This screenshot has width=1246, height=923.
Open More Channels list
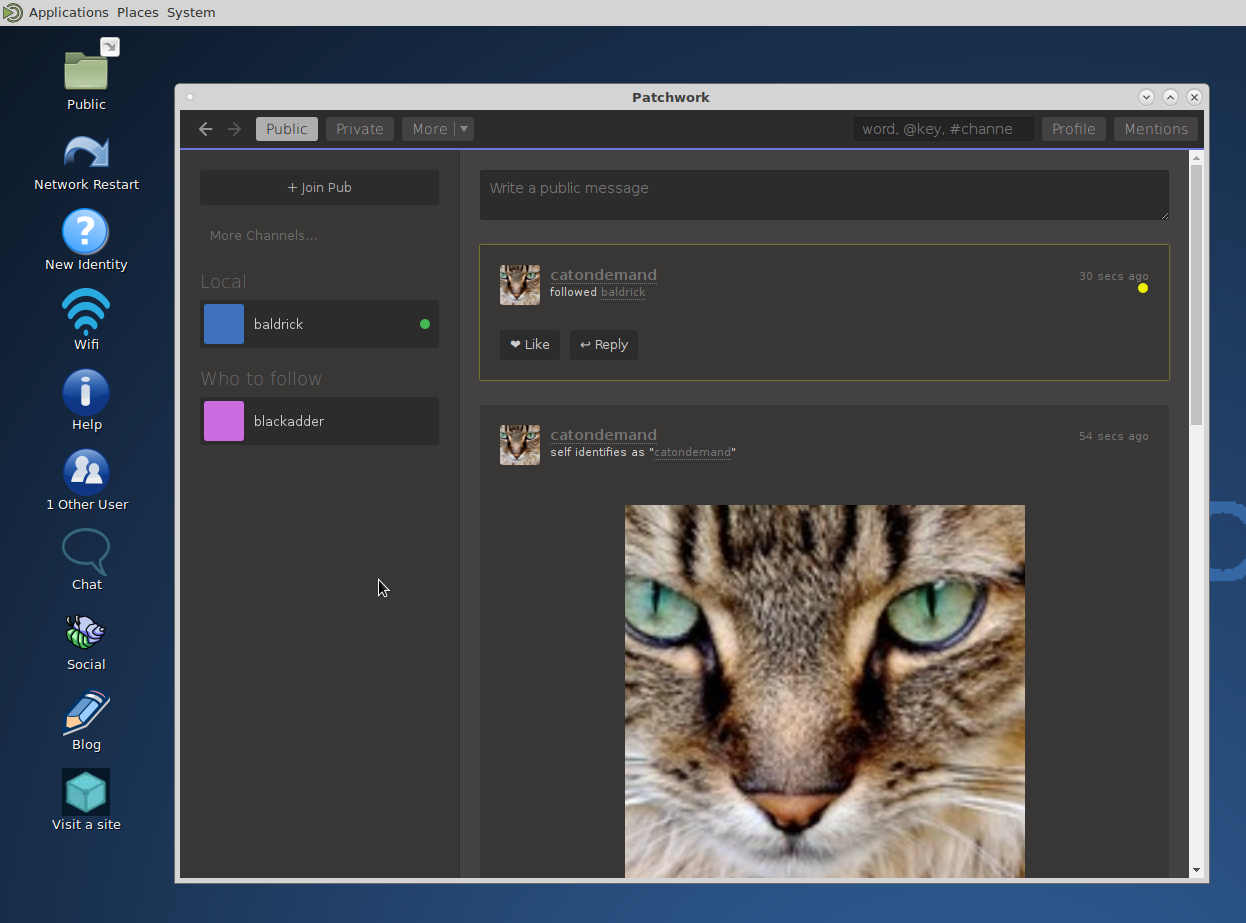click(263, 236)
